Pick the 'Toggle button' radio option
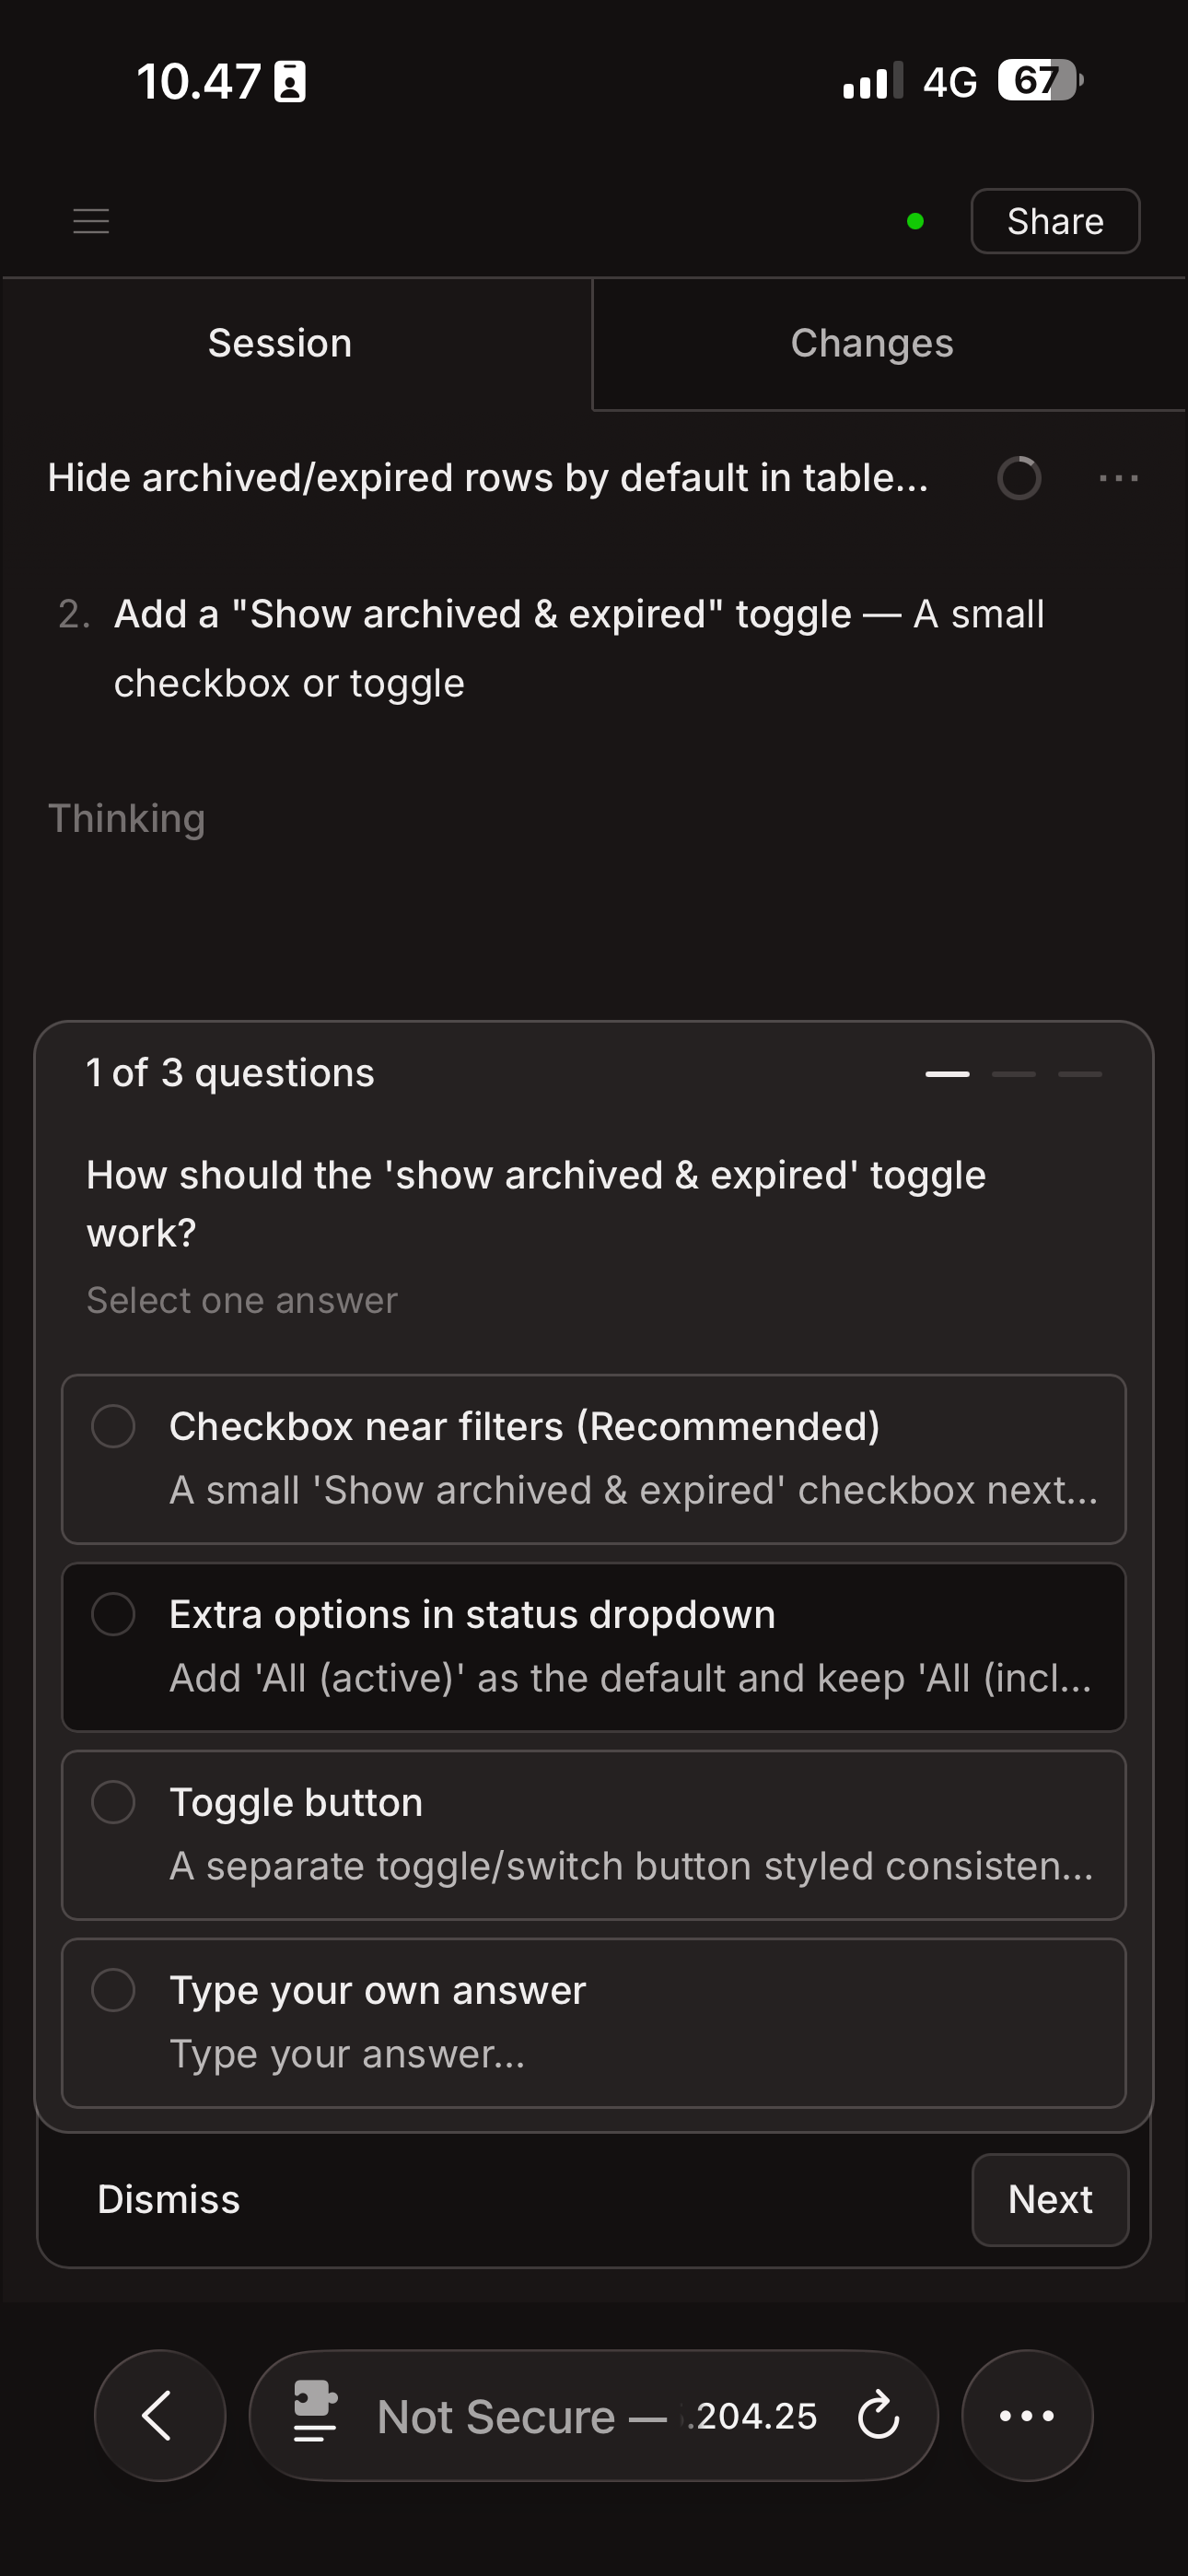This screenshot has height=2576, width=1188. [x=113, y=1802]
